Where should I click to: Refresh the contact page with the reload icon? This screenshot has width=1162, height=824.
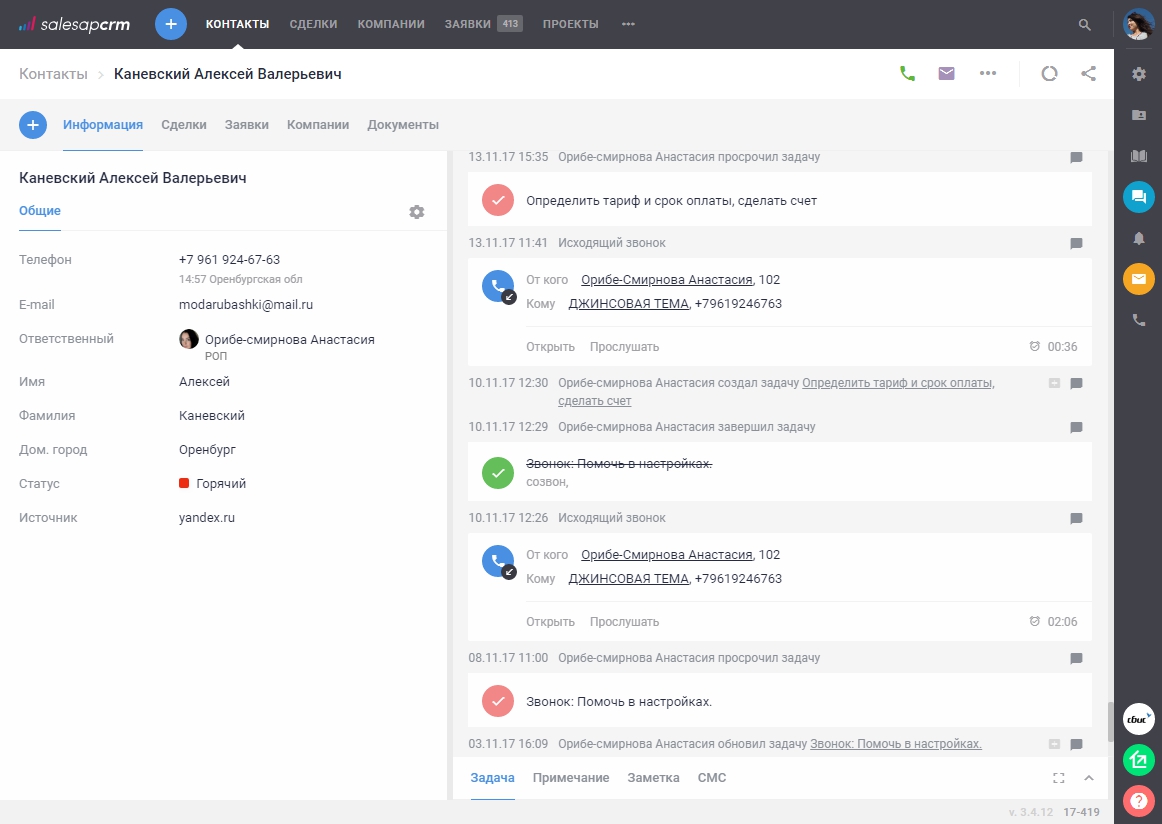[x=1049, y=73]
